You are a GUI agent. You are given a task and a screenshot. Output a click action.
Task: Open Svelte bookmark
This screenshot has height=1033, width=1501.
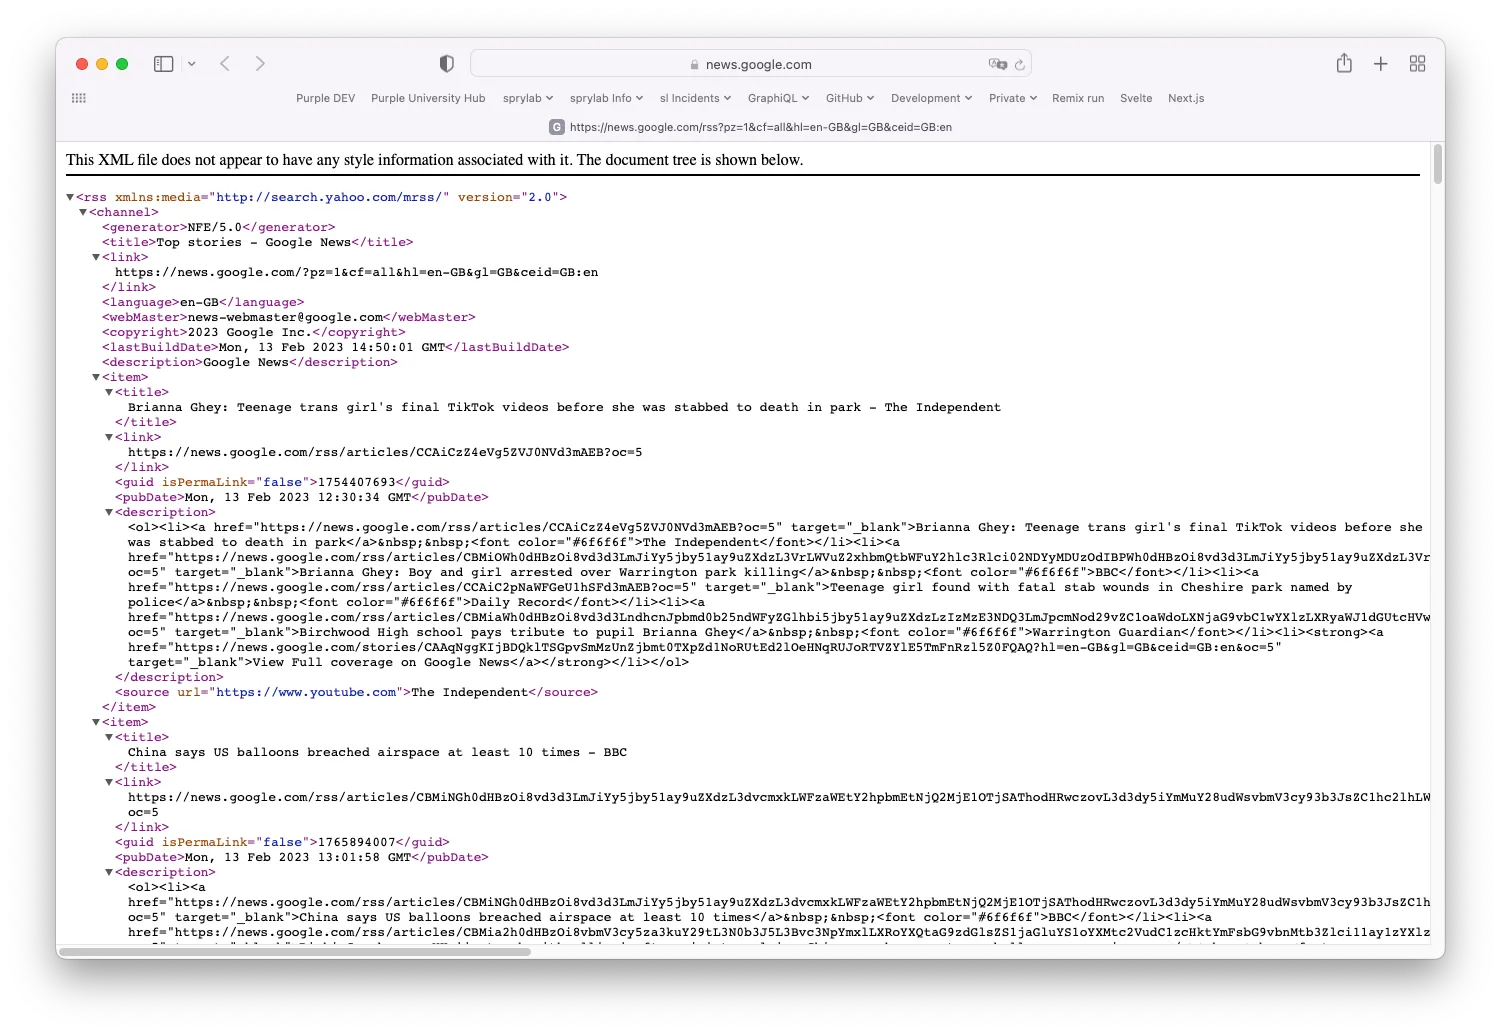tap(1136, 98)
